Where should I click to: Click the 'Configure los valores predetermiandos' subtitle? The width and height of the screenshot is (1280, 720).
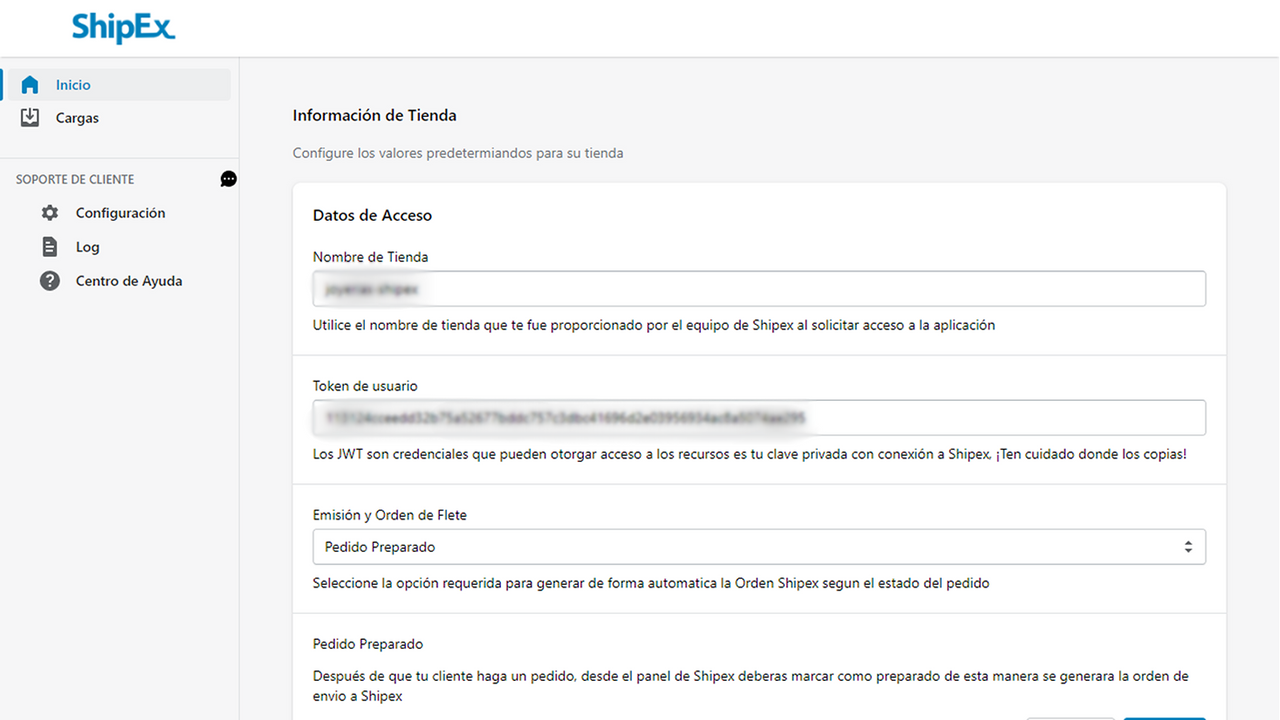[x=458, y=154]
